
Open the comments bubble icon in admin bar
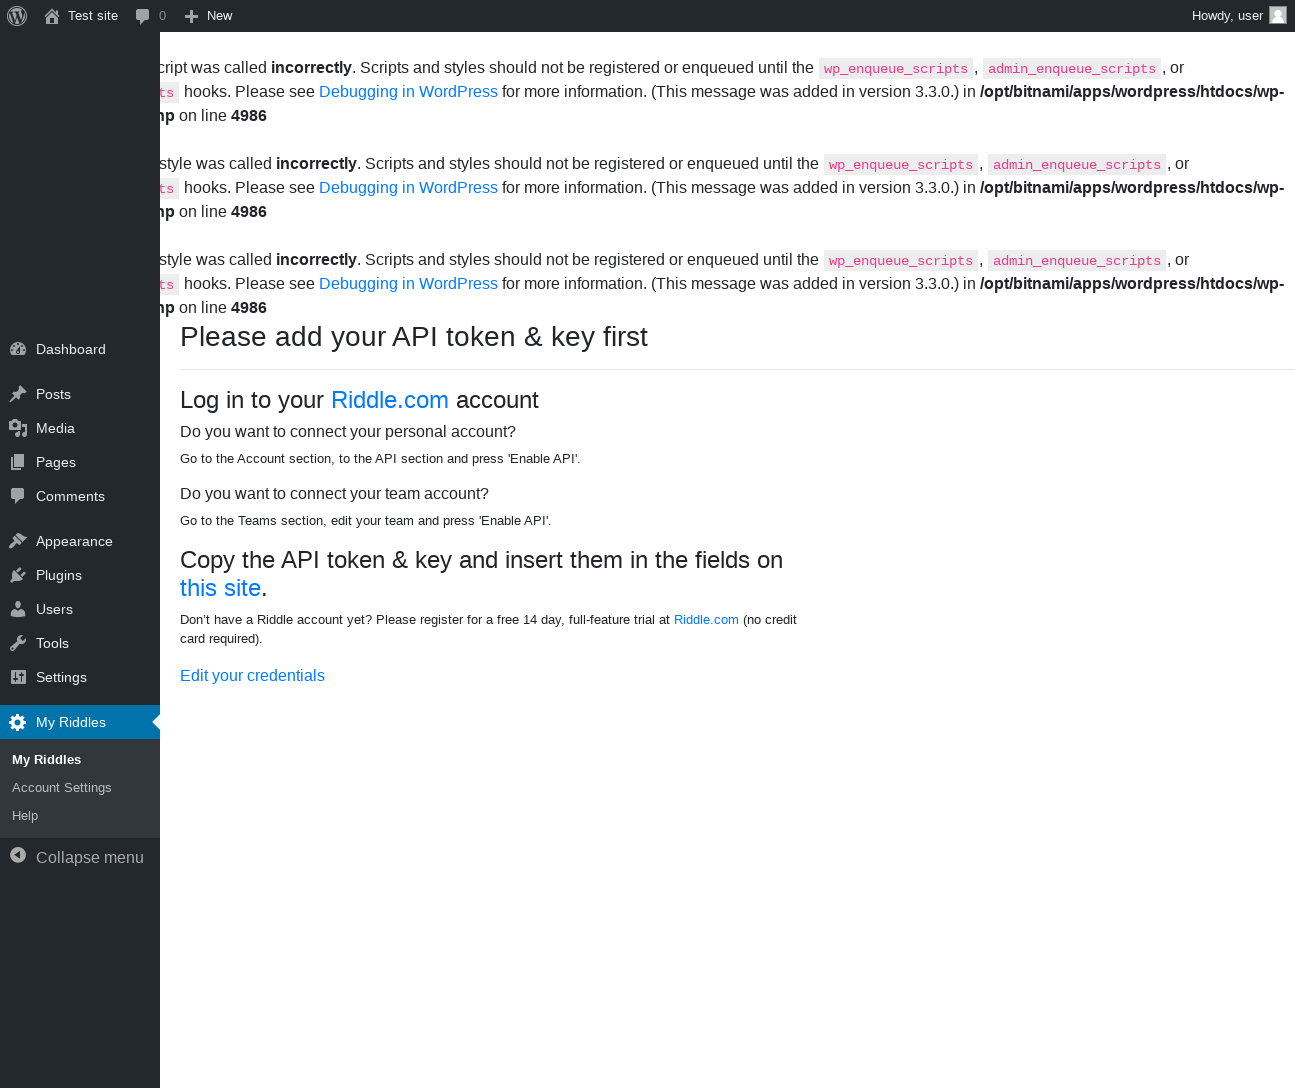(143, 16)
